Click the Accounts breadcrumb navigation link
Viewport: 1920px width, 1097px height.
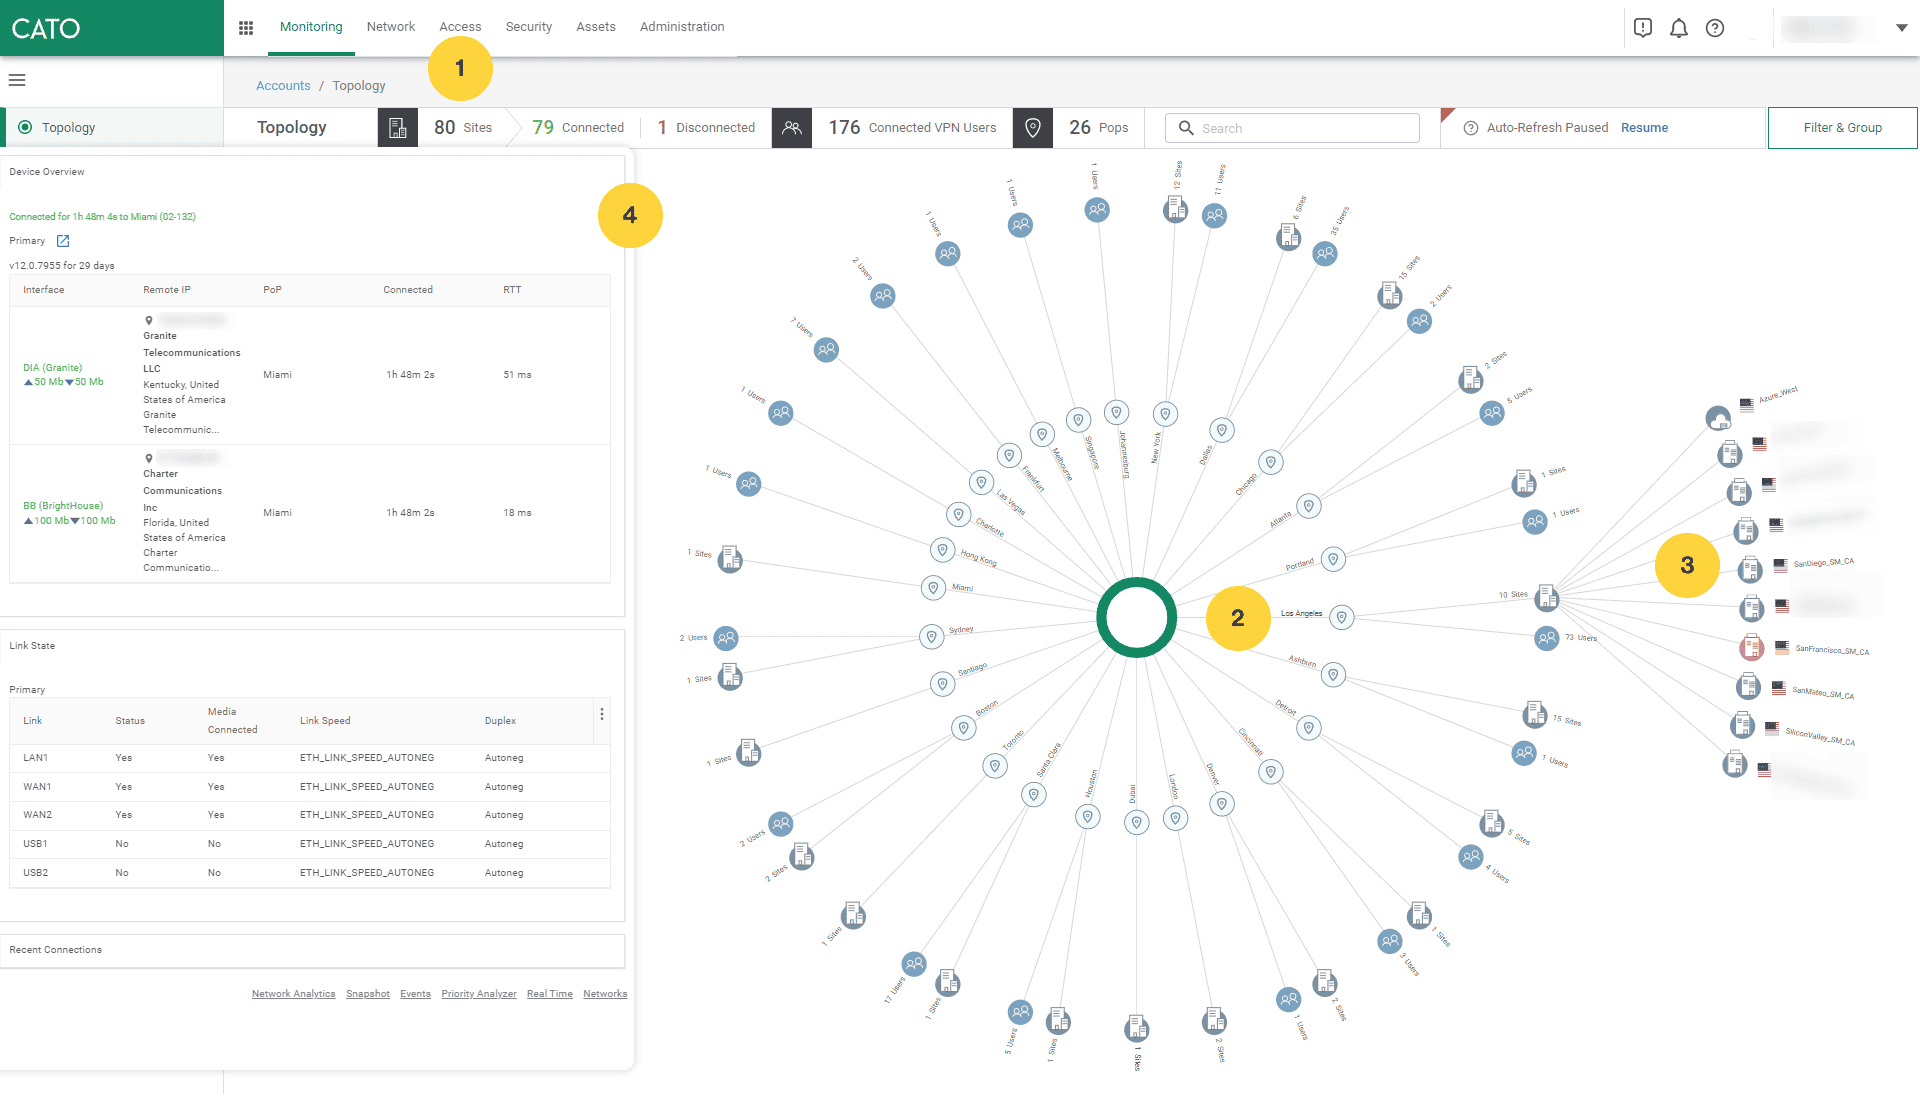pos(281,86)
